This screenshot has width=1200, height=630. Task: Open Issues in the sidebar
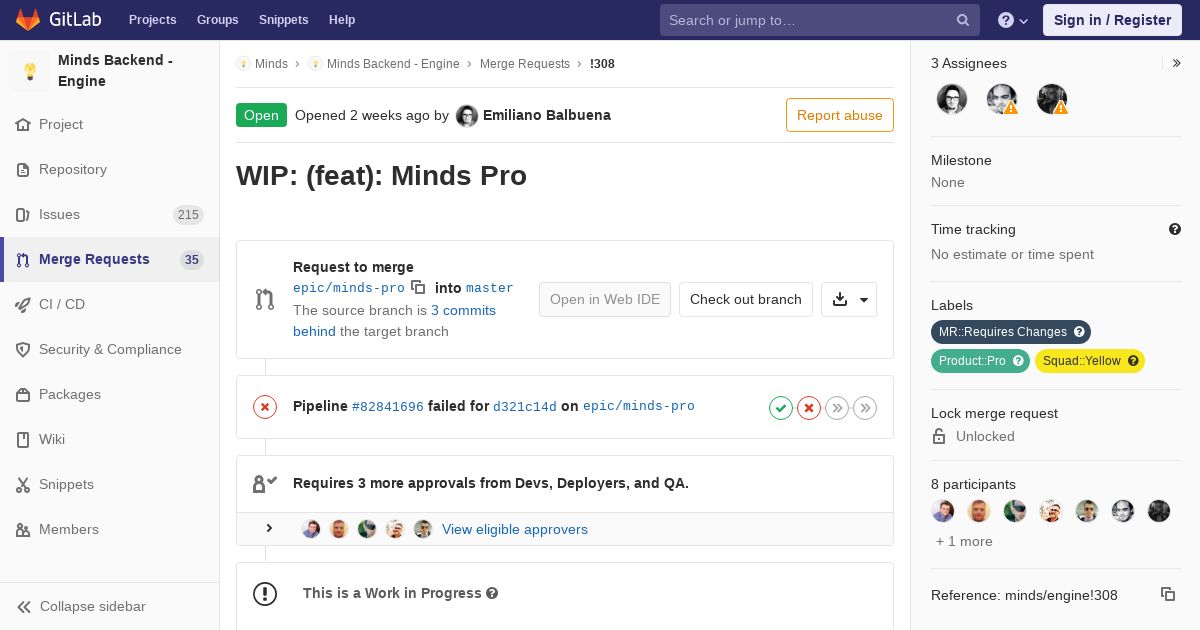110,214
